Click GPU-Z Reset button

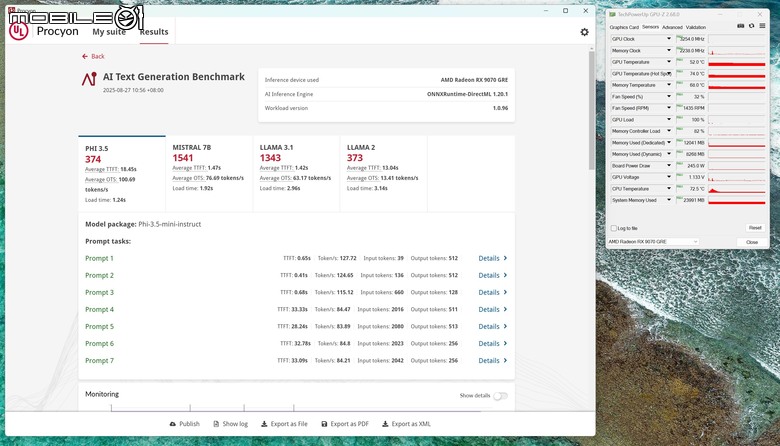tap(755, 228)
